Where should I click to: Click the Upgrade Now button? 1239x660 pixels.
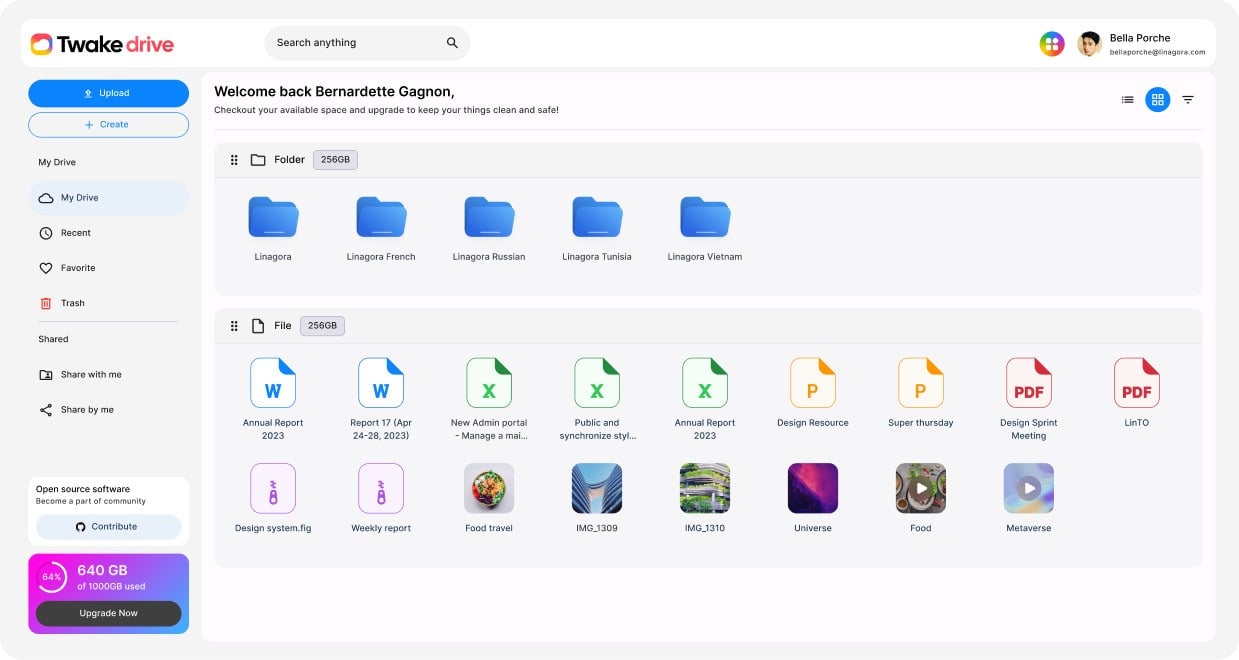pos(108,613)
